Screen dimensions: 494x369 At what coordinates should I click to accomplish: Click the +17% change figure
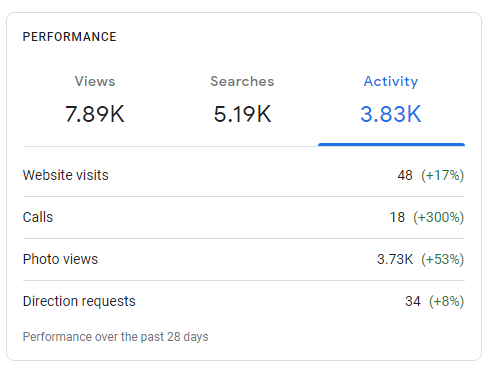tap(443, 175)
